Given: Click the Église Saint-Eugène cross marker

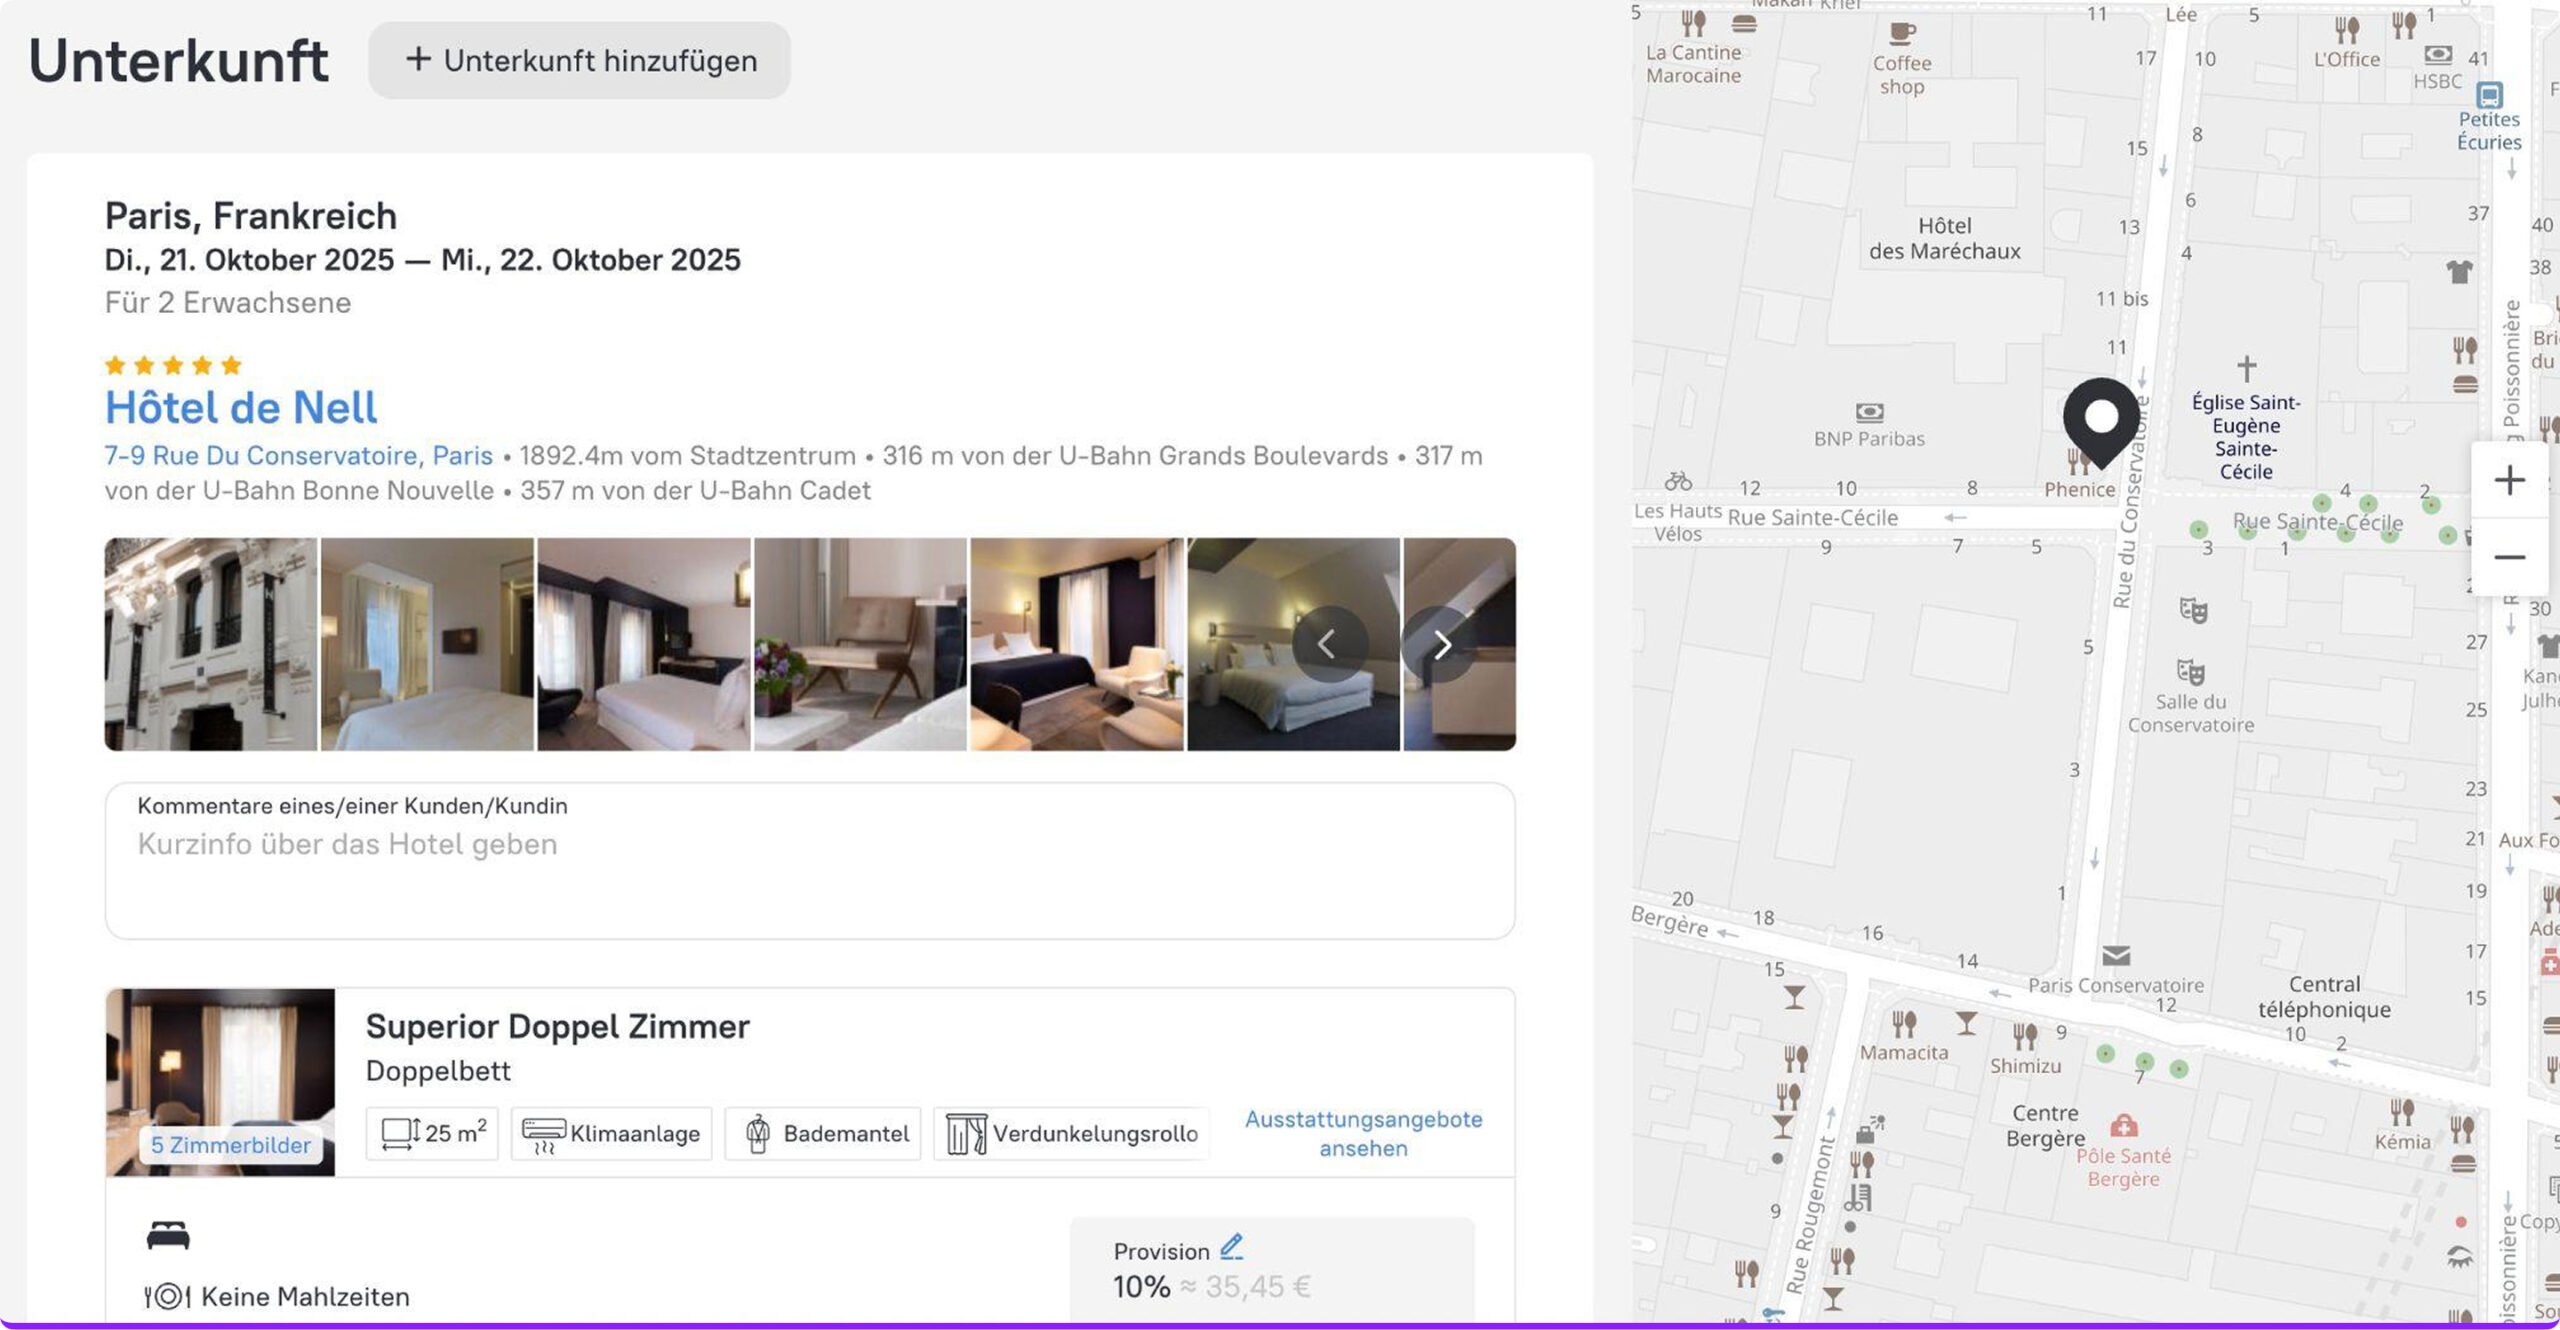Looking at the screenshot, I should point(2246,368).
